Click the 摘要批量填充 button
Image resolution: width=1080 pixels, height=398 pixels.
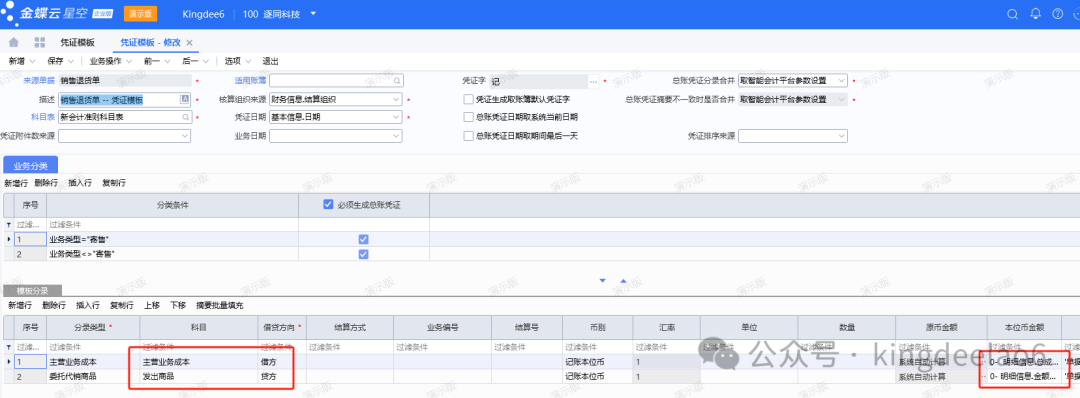pos(220,305)
